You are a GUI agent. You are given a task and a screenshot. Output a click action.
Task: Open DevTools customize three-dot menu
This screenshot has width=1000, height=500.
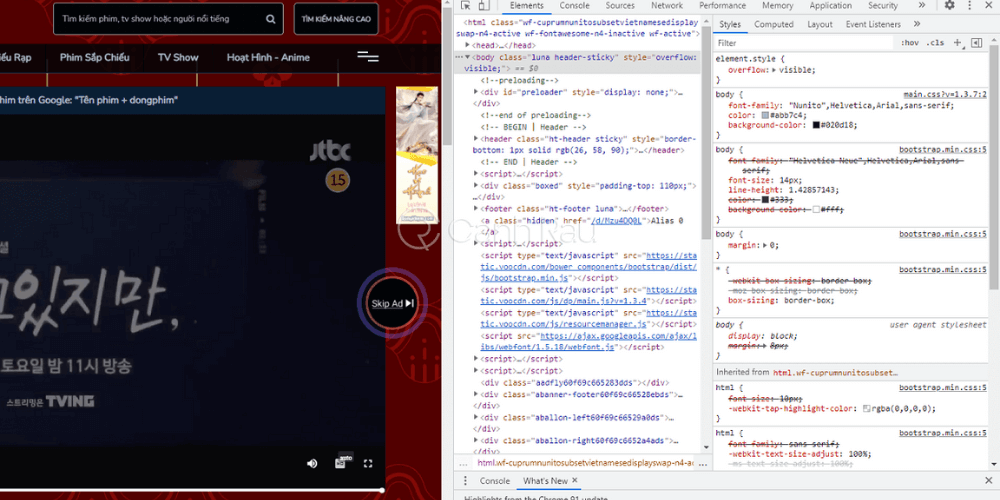[967, 5]
